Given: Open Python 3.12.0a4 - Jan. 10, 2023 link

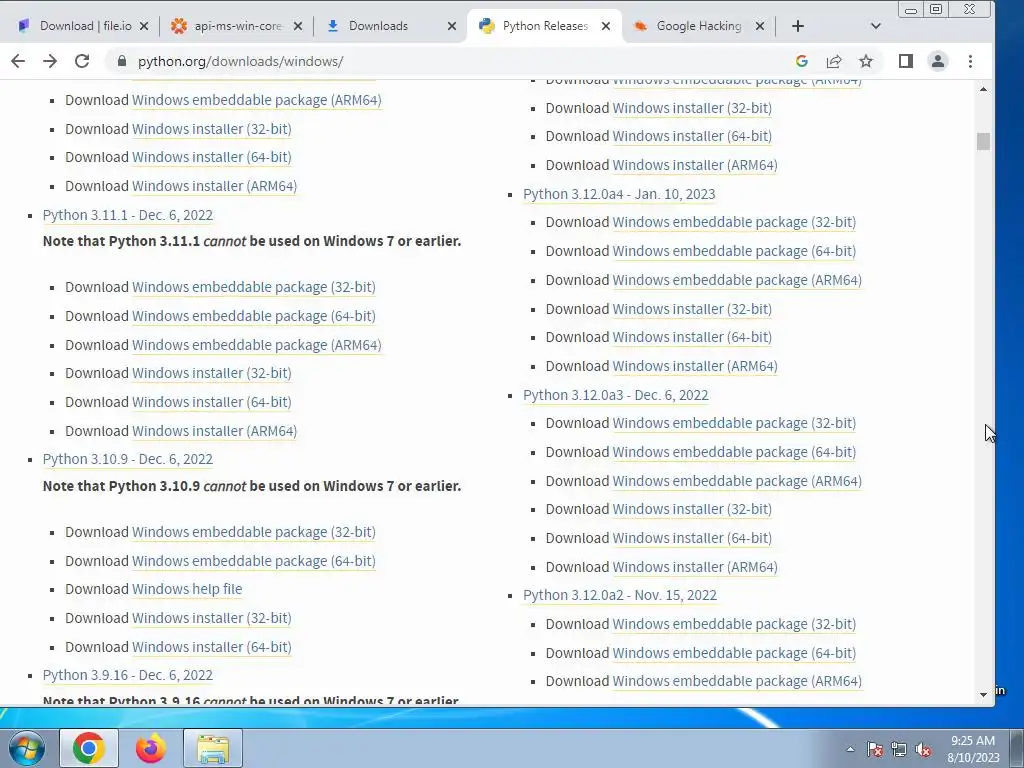Looking at the screenshot, I should (x=619, y=194).
